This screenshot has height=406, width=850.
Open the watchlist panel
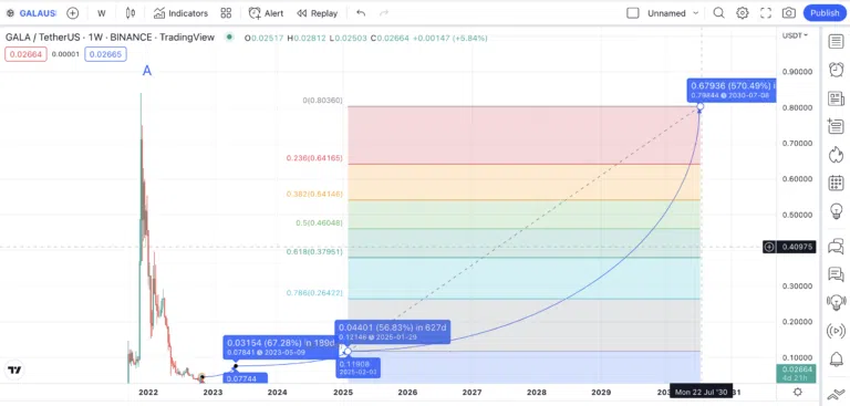coord(836,41)
